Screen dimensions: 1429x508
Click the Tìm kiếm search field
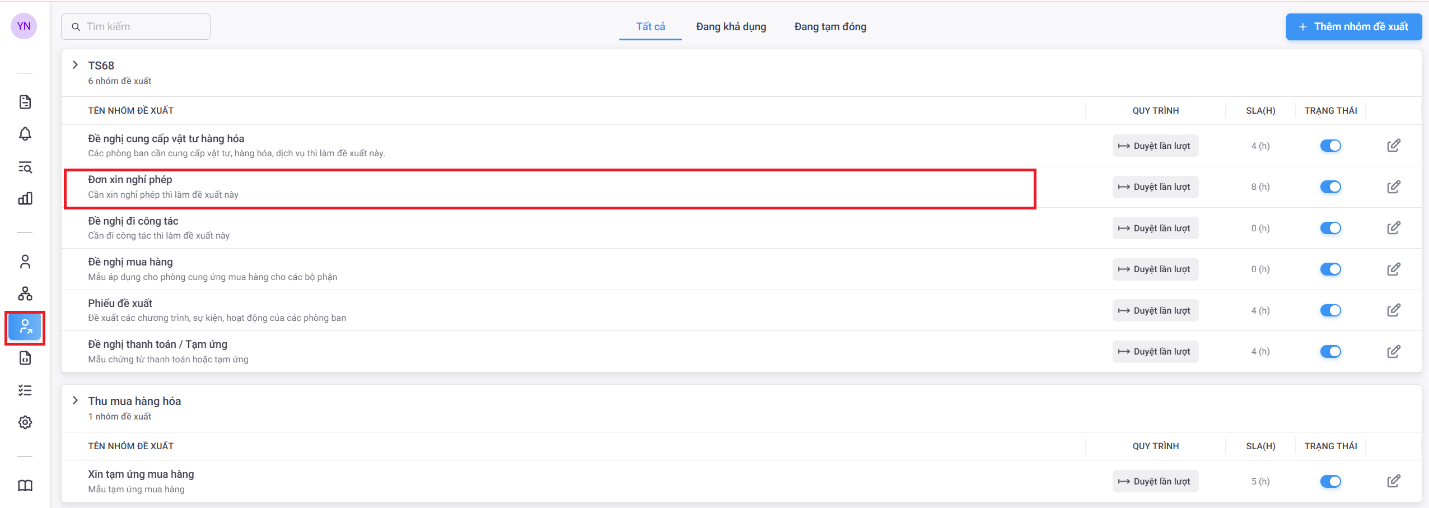[x=136, y=26]
